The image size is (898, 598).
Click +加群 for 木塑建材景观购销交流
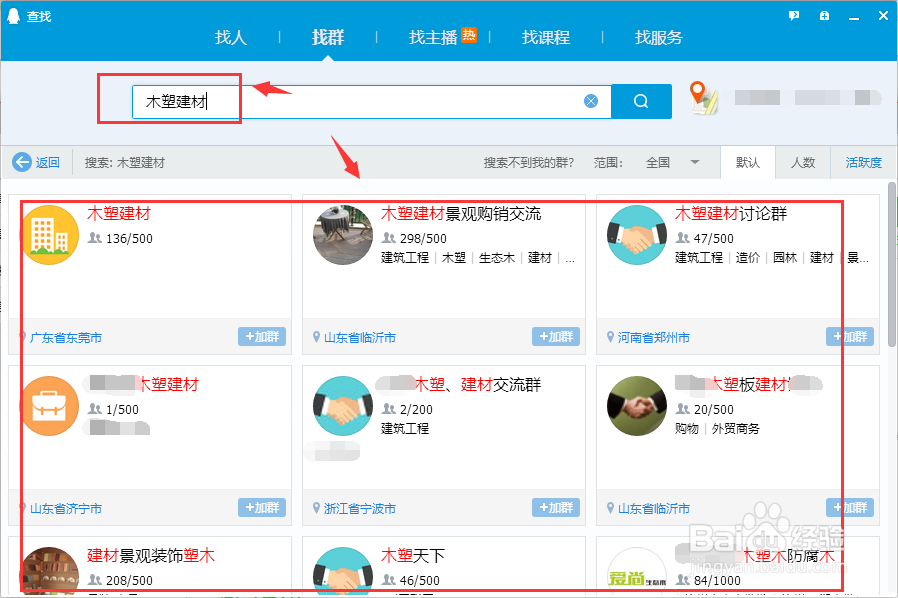click(556, 336)
